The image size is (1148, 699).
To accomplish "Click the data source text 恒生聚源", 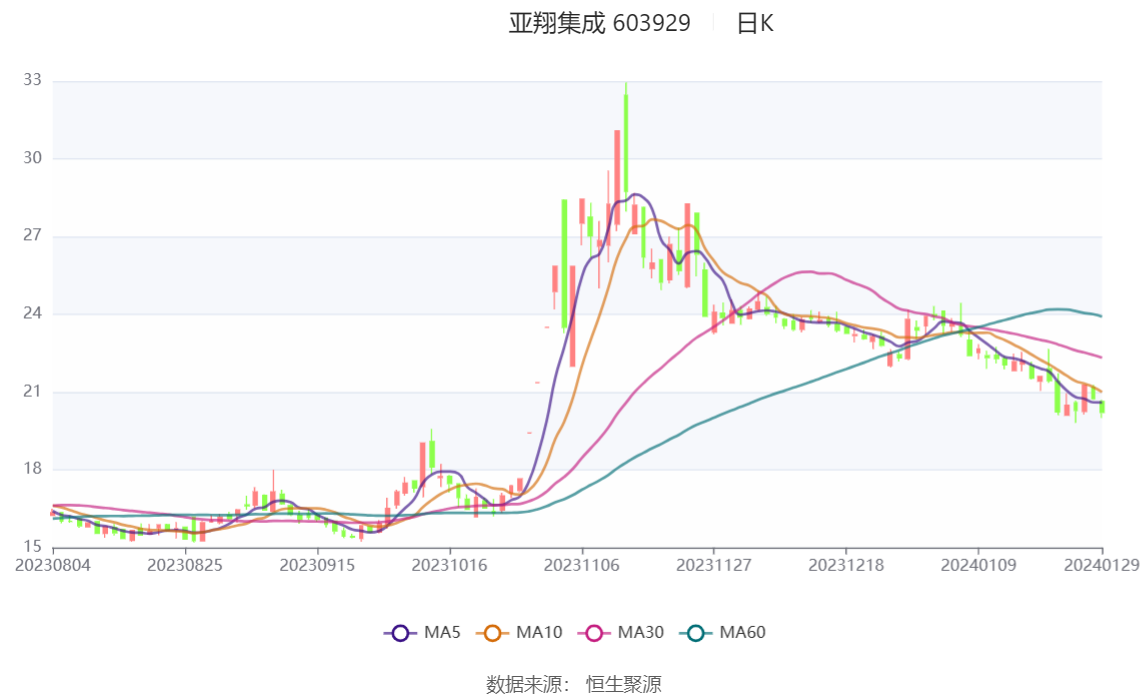I will pos(624,684).
